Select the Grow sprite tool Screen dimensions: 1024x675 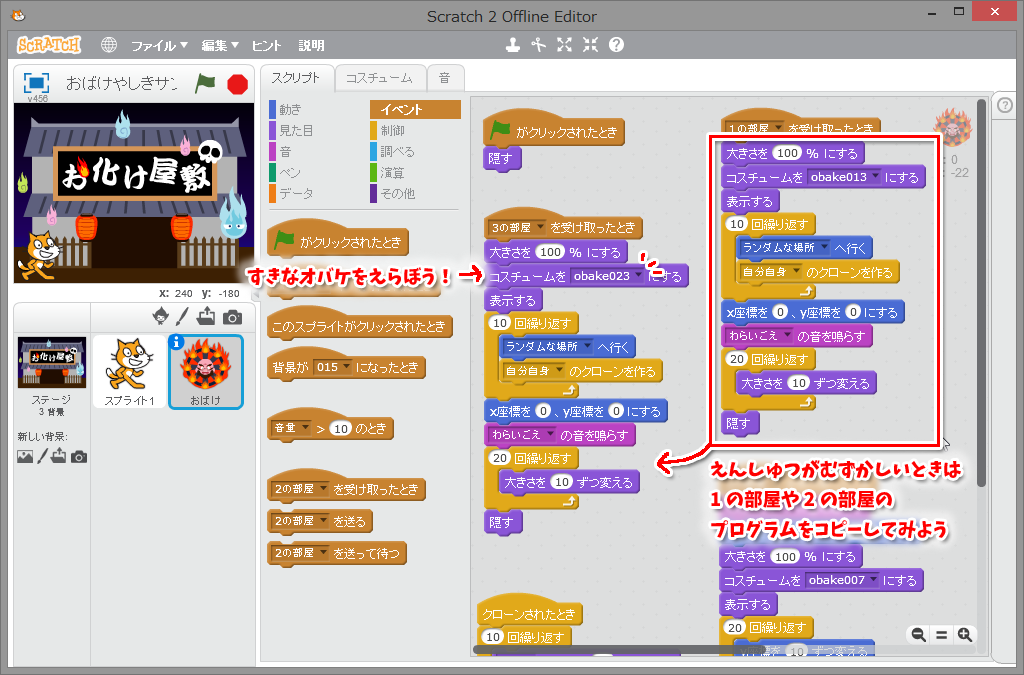pos(564,44)
